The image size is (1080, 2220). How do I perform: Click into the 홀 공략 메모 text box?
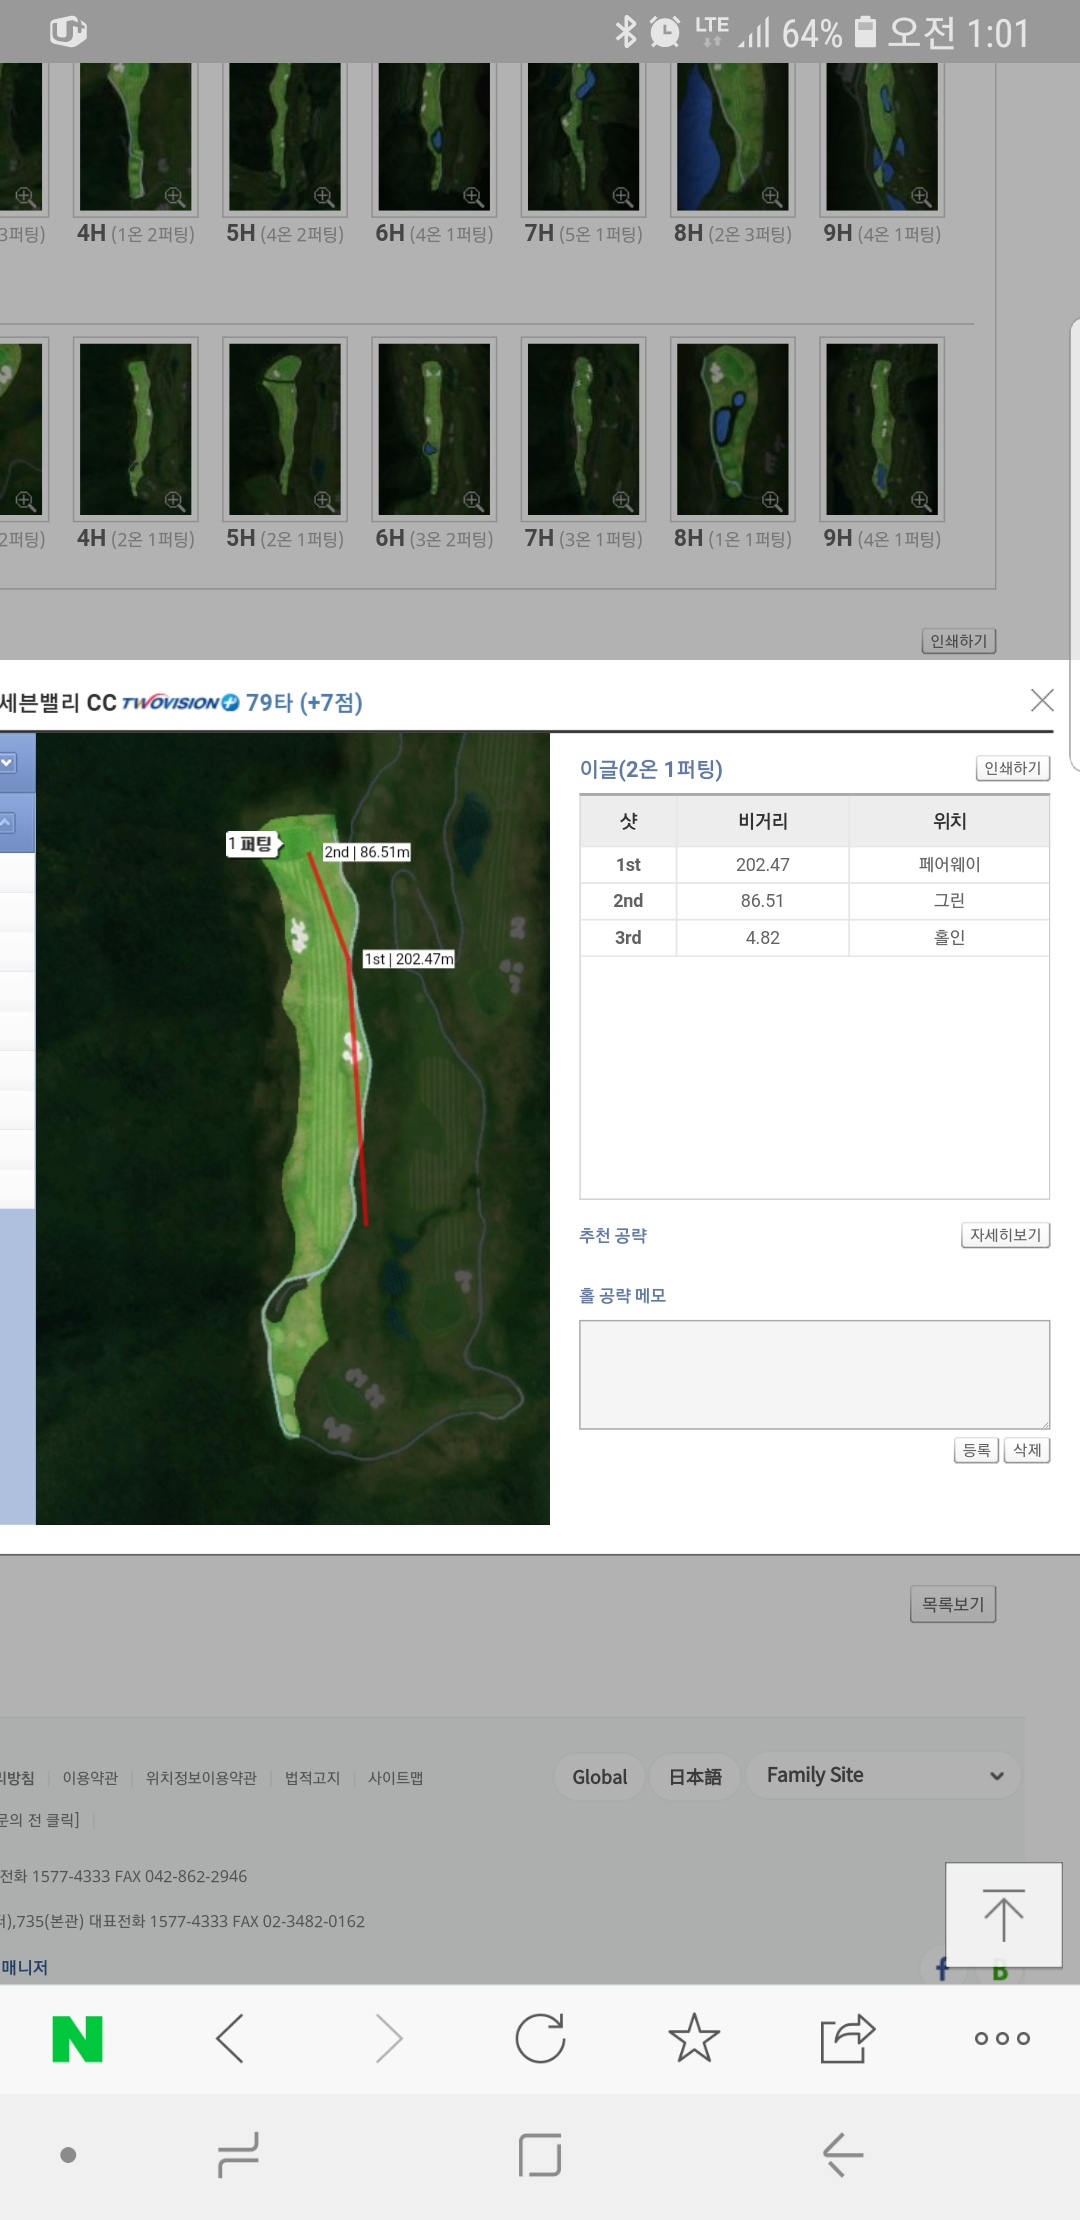[x=814, y=1374]
